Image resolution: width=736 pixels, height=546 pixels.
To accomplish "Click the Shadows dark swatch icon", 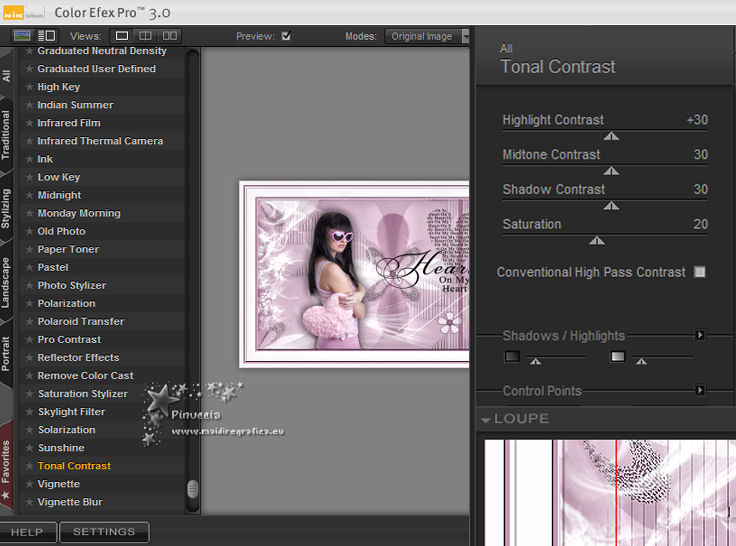I will click(x=512, y=356).
